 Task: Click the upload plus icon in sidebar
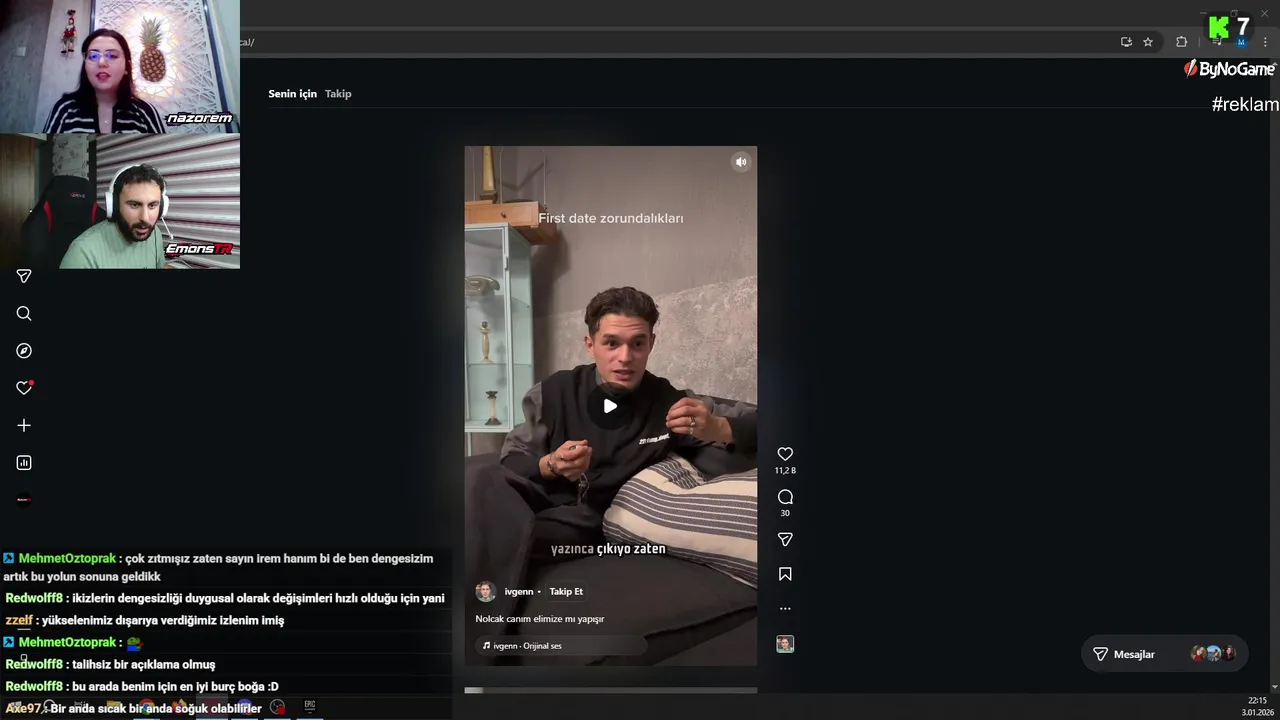tap(24, 425)
